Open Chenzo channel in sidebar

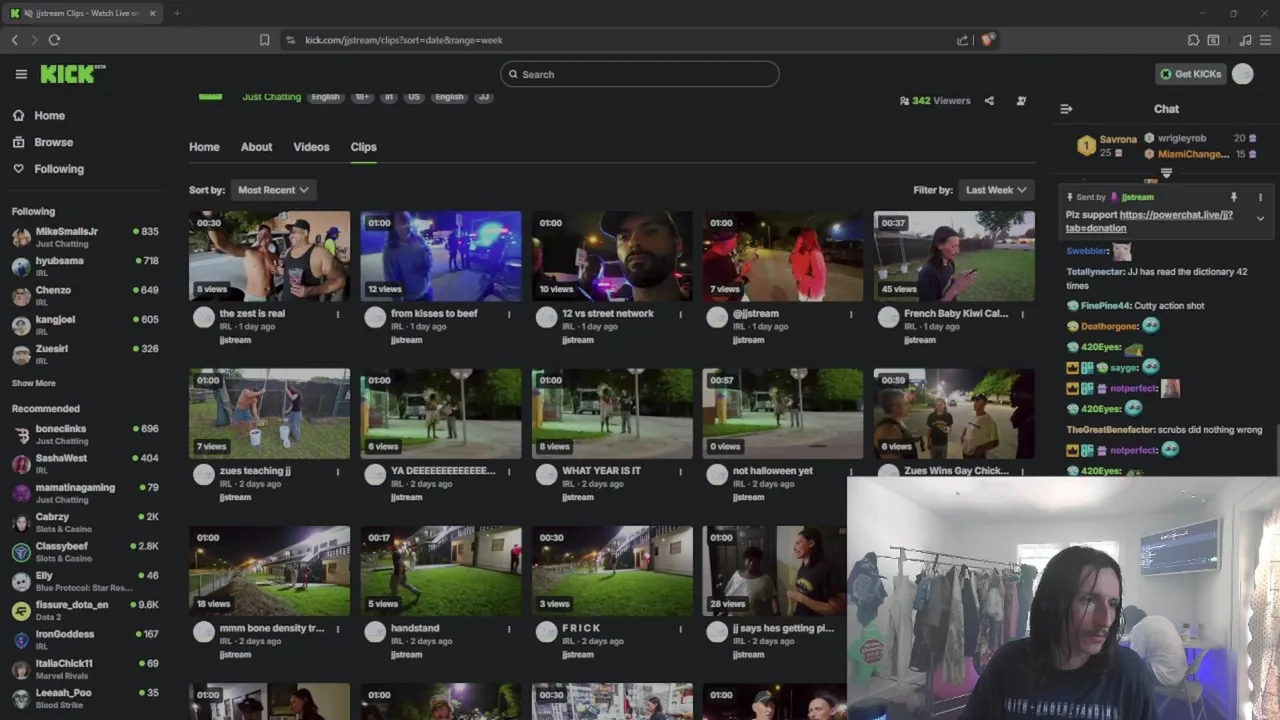[x=85, y=295]
